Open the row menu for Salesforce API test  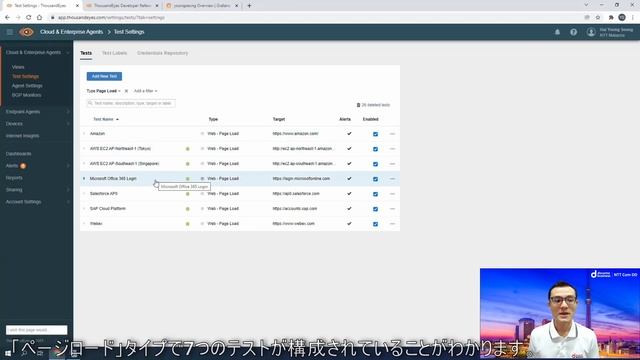click(x=392, y=194)
